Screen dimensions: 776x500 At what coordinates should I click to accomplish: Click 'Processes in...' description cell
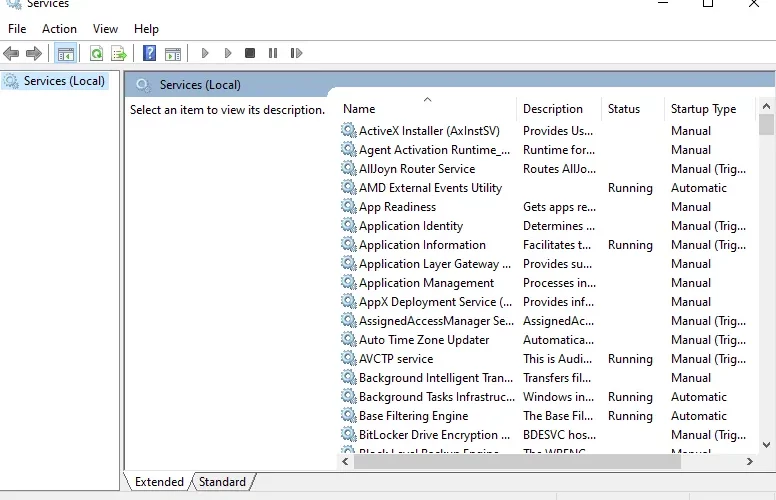click(559, 283)
